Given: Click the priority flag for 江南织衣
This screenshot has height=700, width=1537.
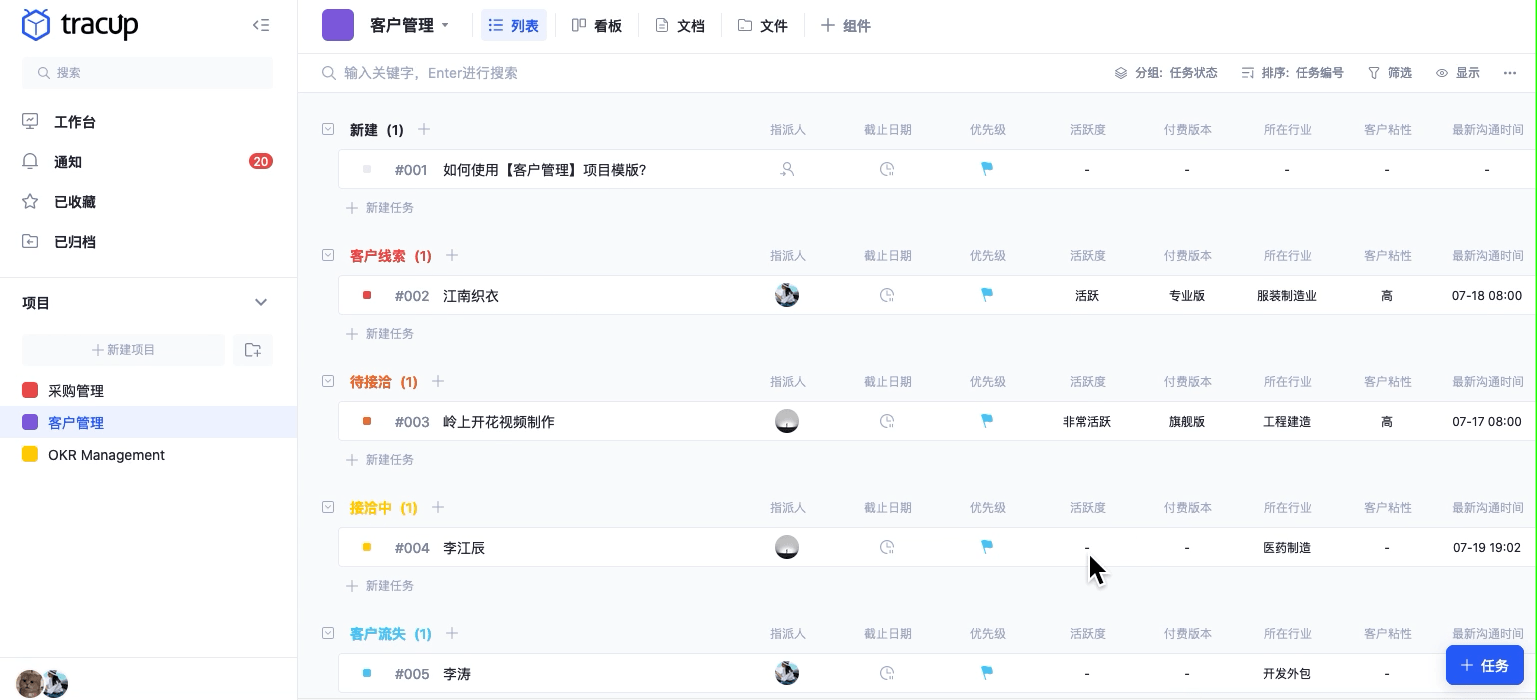Looking at the screenshot, I should coord(987,295).
